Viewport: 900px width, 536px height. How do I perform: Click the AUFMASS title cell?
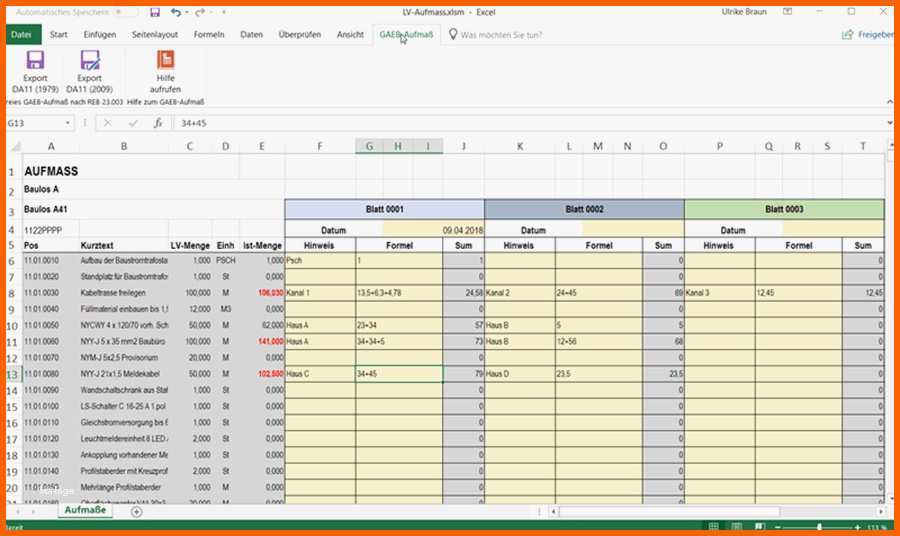click(x=51, y=172)
